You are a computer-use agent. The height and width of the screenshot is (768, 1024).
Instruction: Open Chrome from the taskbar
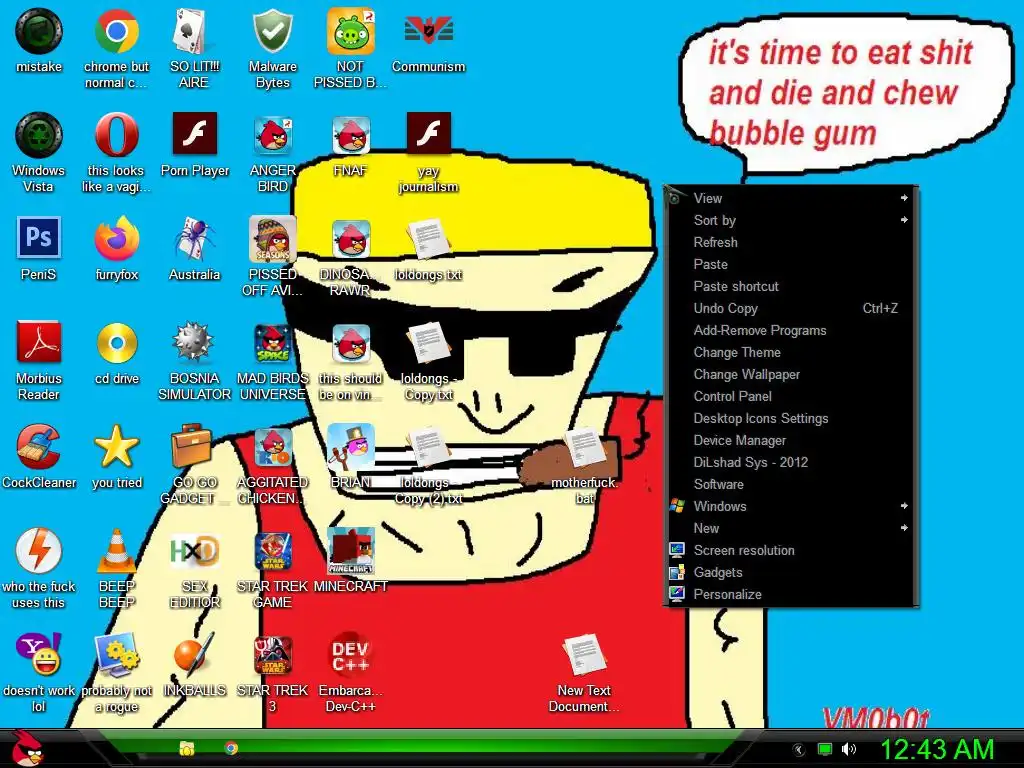click(231, 748)
